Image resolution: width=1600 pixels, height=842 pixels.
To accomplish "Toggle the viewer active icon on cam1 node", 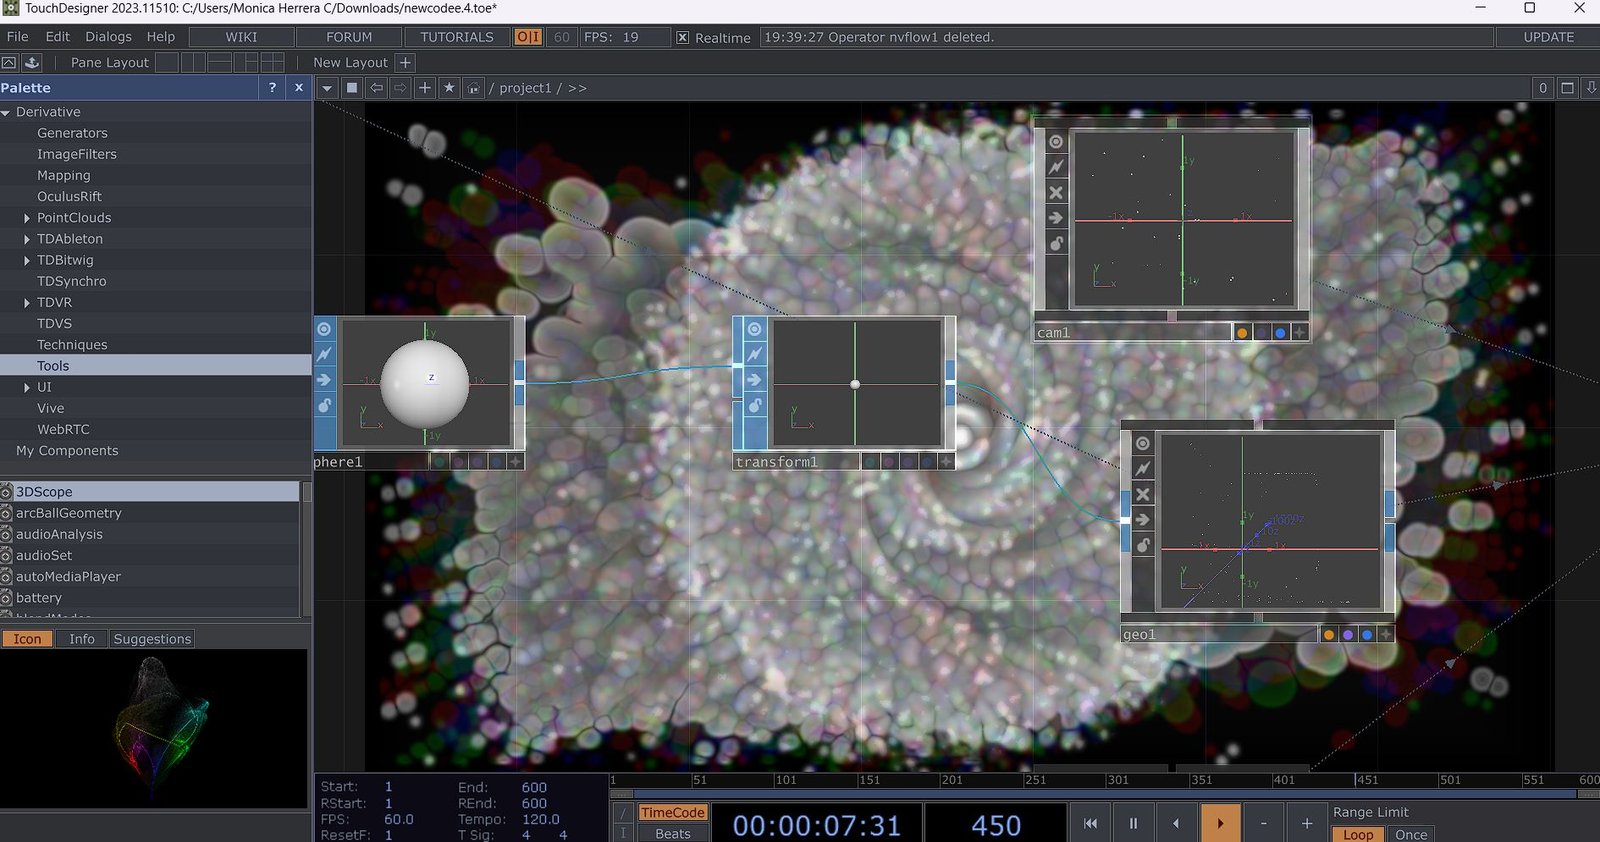I will (x=1056, y=142).
